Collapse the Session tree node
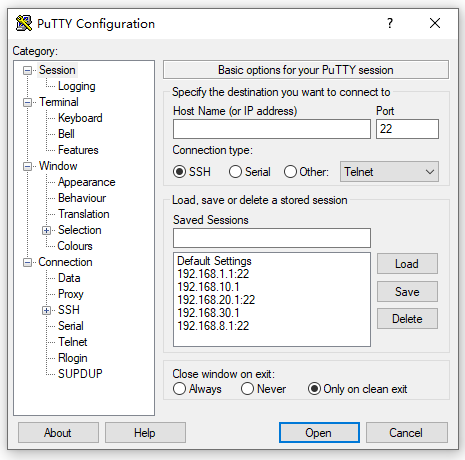Image resolution: width=465 pixels, height=460 pixels. [27, 70]
